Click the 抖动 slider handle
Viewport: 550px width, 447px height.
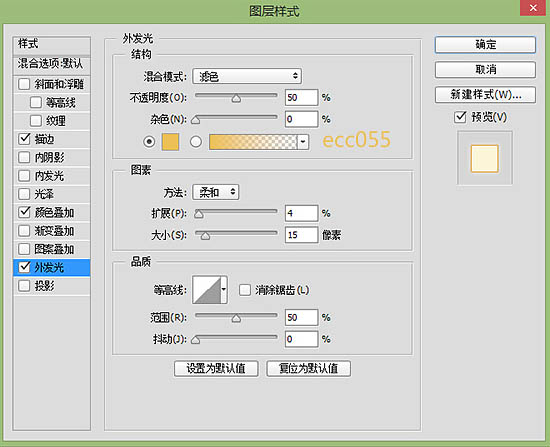coord(196,340)
